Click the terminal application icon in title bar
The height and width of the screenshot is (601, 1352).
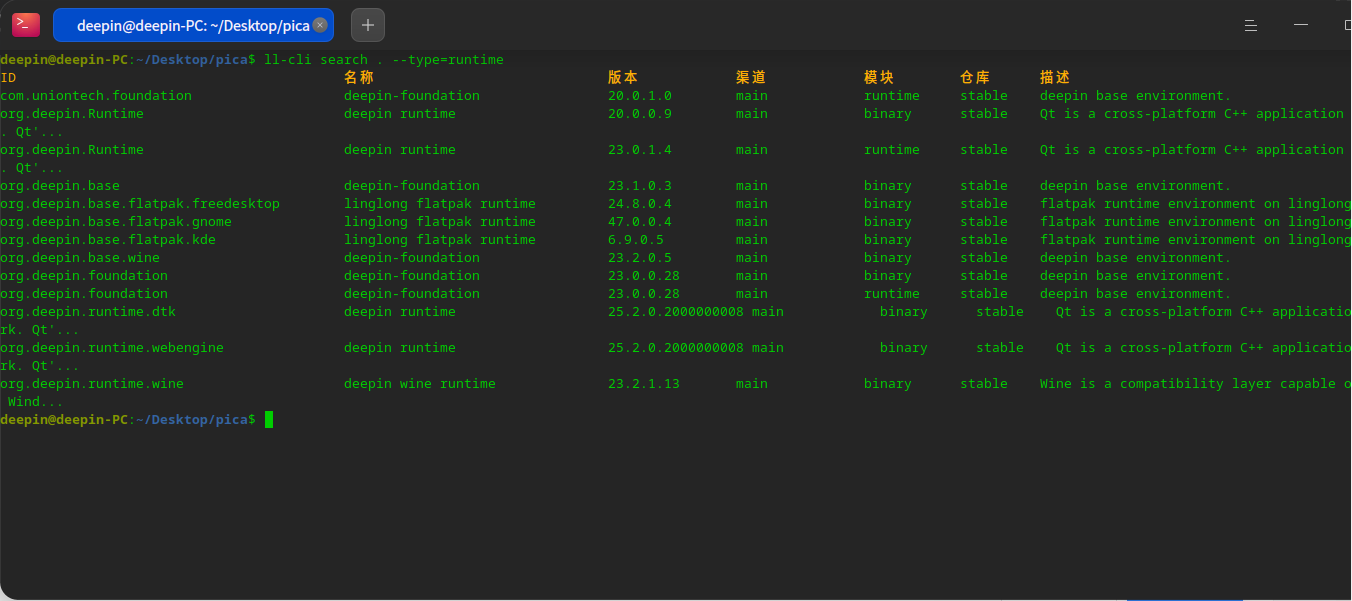(26, 25)
